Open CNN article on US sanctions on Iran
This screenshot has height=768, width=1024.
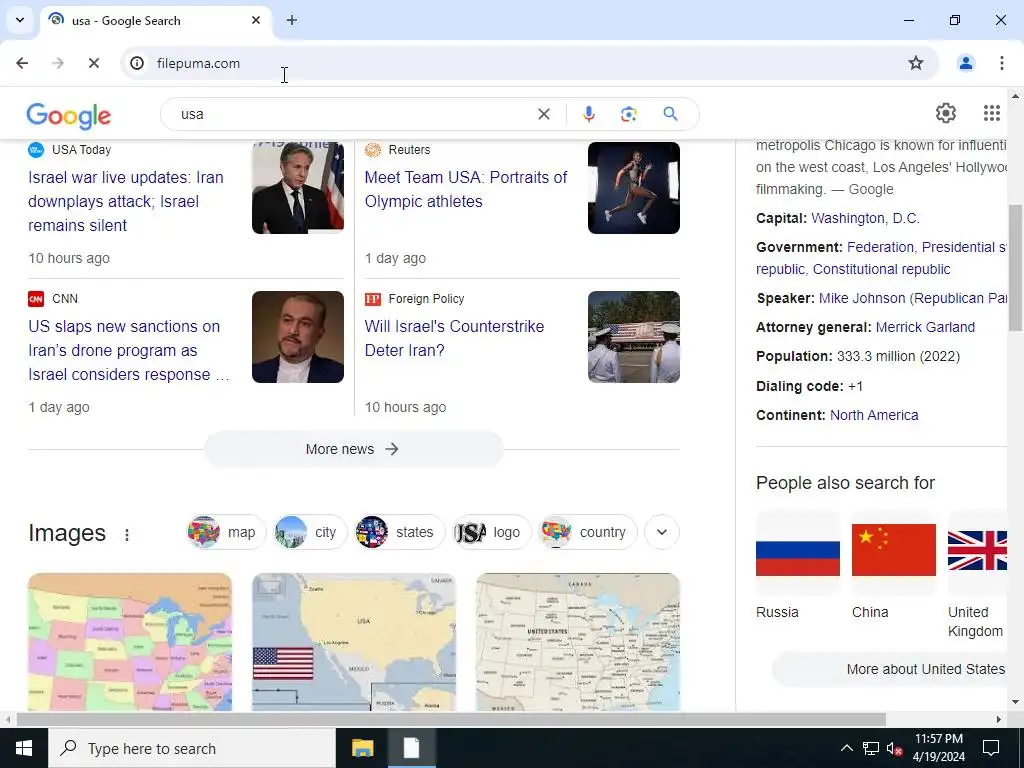click(129, 350)
